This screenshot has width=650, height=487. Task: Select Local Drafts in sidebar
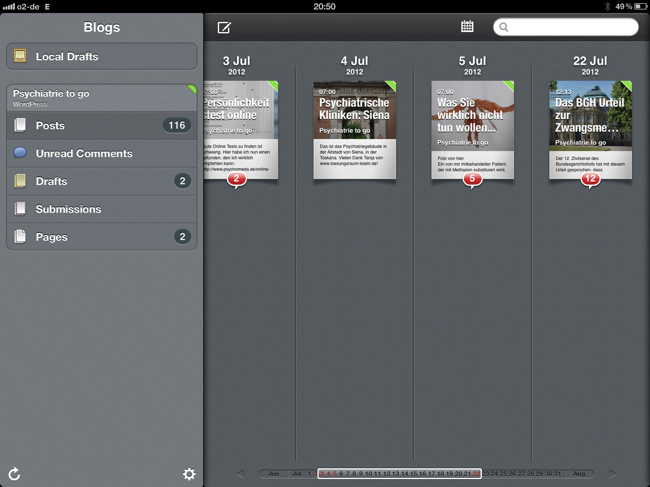[x=101, y=57]
